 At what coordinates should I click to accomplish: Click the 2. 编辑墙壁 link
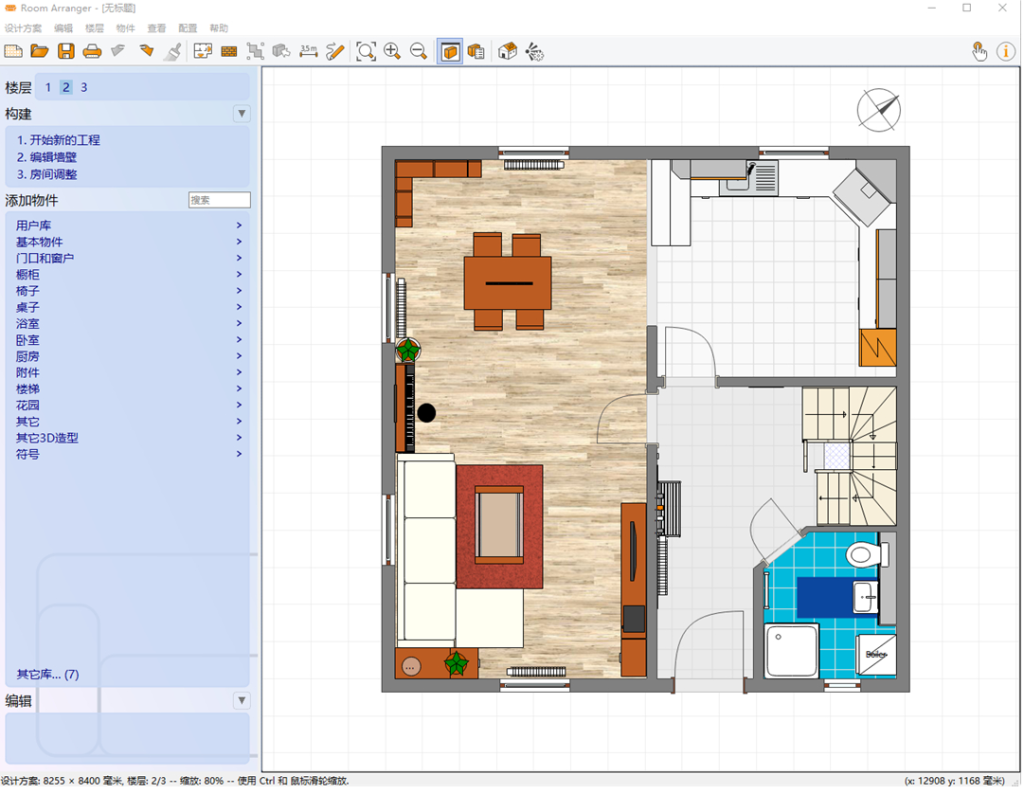click(x=46, y=157)
